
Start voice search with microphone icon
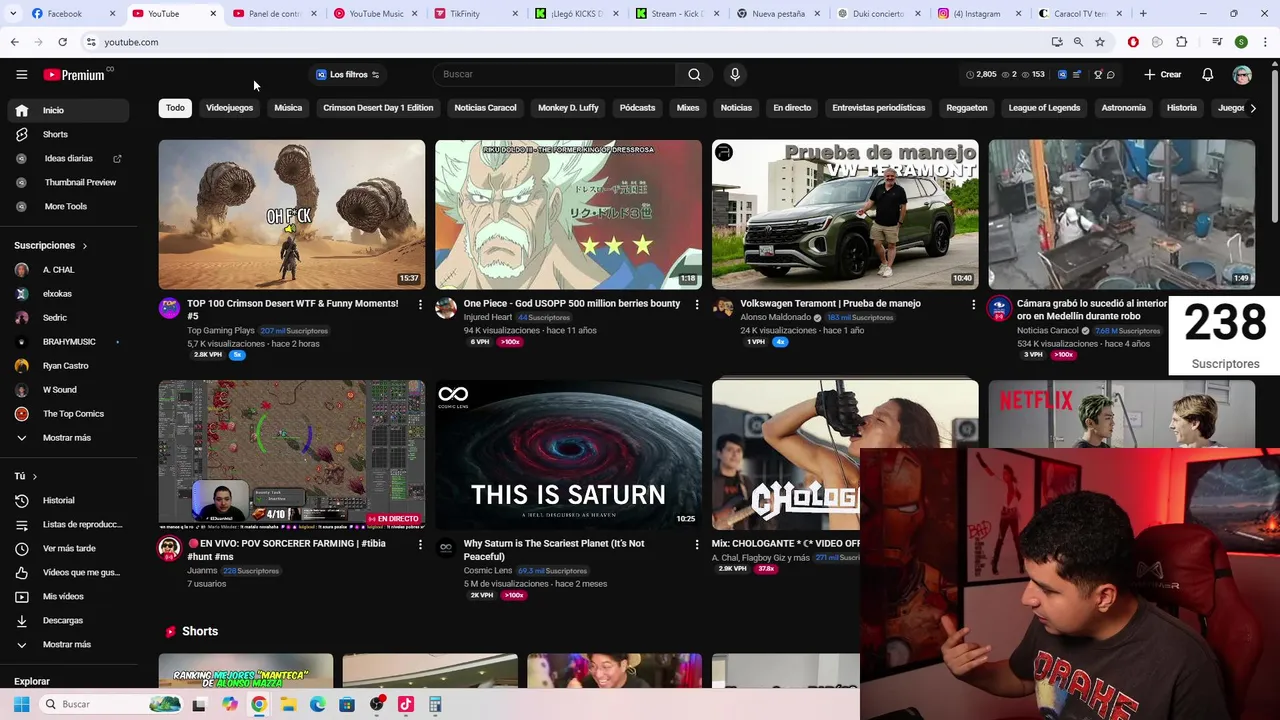(x=735, y=74)
